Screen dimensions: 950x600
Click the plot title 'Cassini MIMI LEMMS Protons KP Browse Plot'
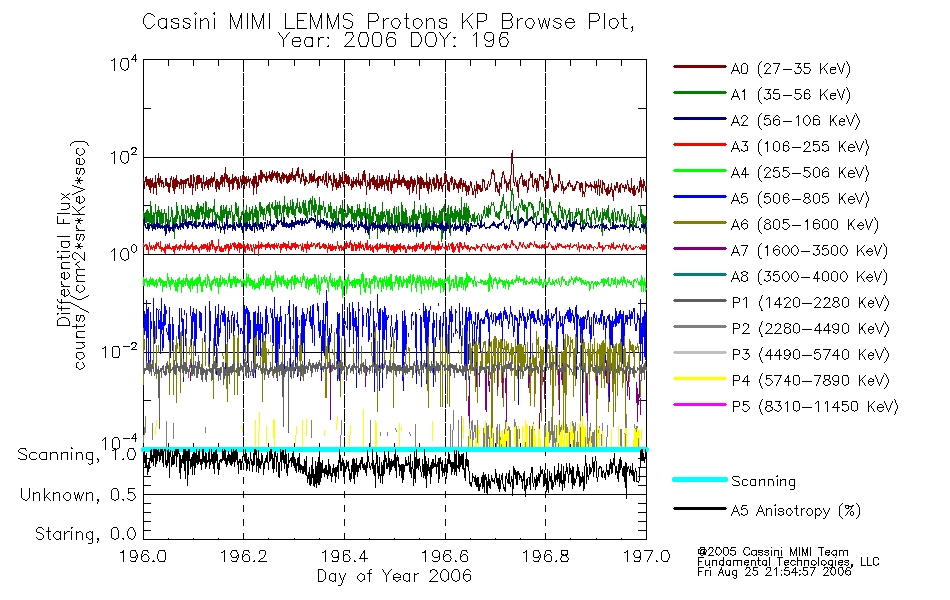388,22
